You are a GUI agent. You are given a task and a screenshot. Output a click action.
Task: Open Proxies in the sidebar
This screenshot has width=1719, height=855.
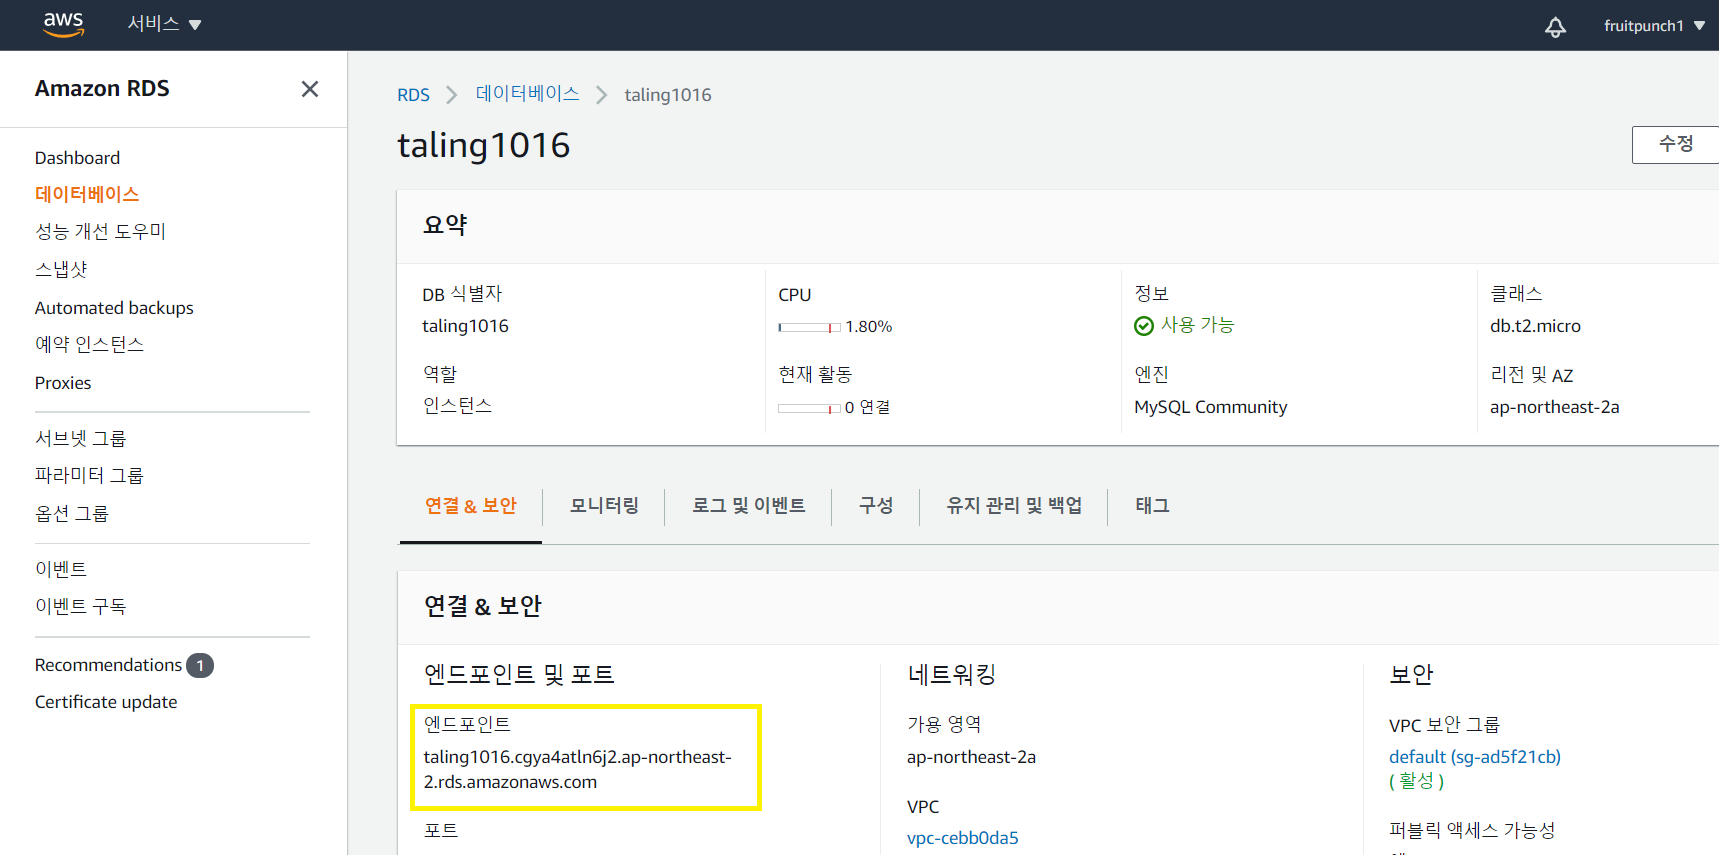coord(63,383)
